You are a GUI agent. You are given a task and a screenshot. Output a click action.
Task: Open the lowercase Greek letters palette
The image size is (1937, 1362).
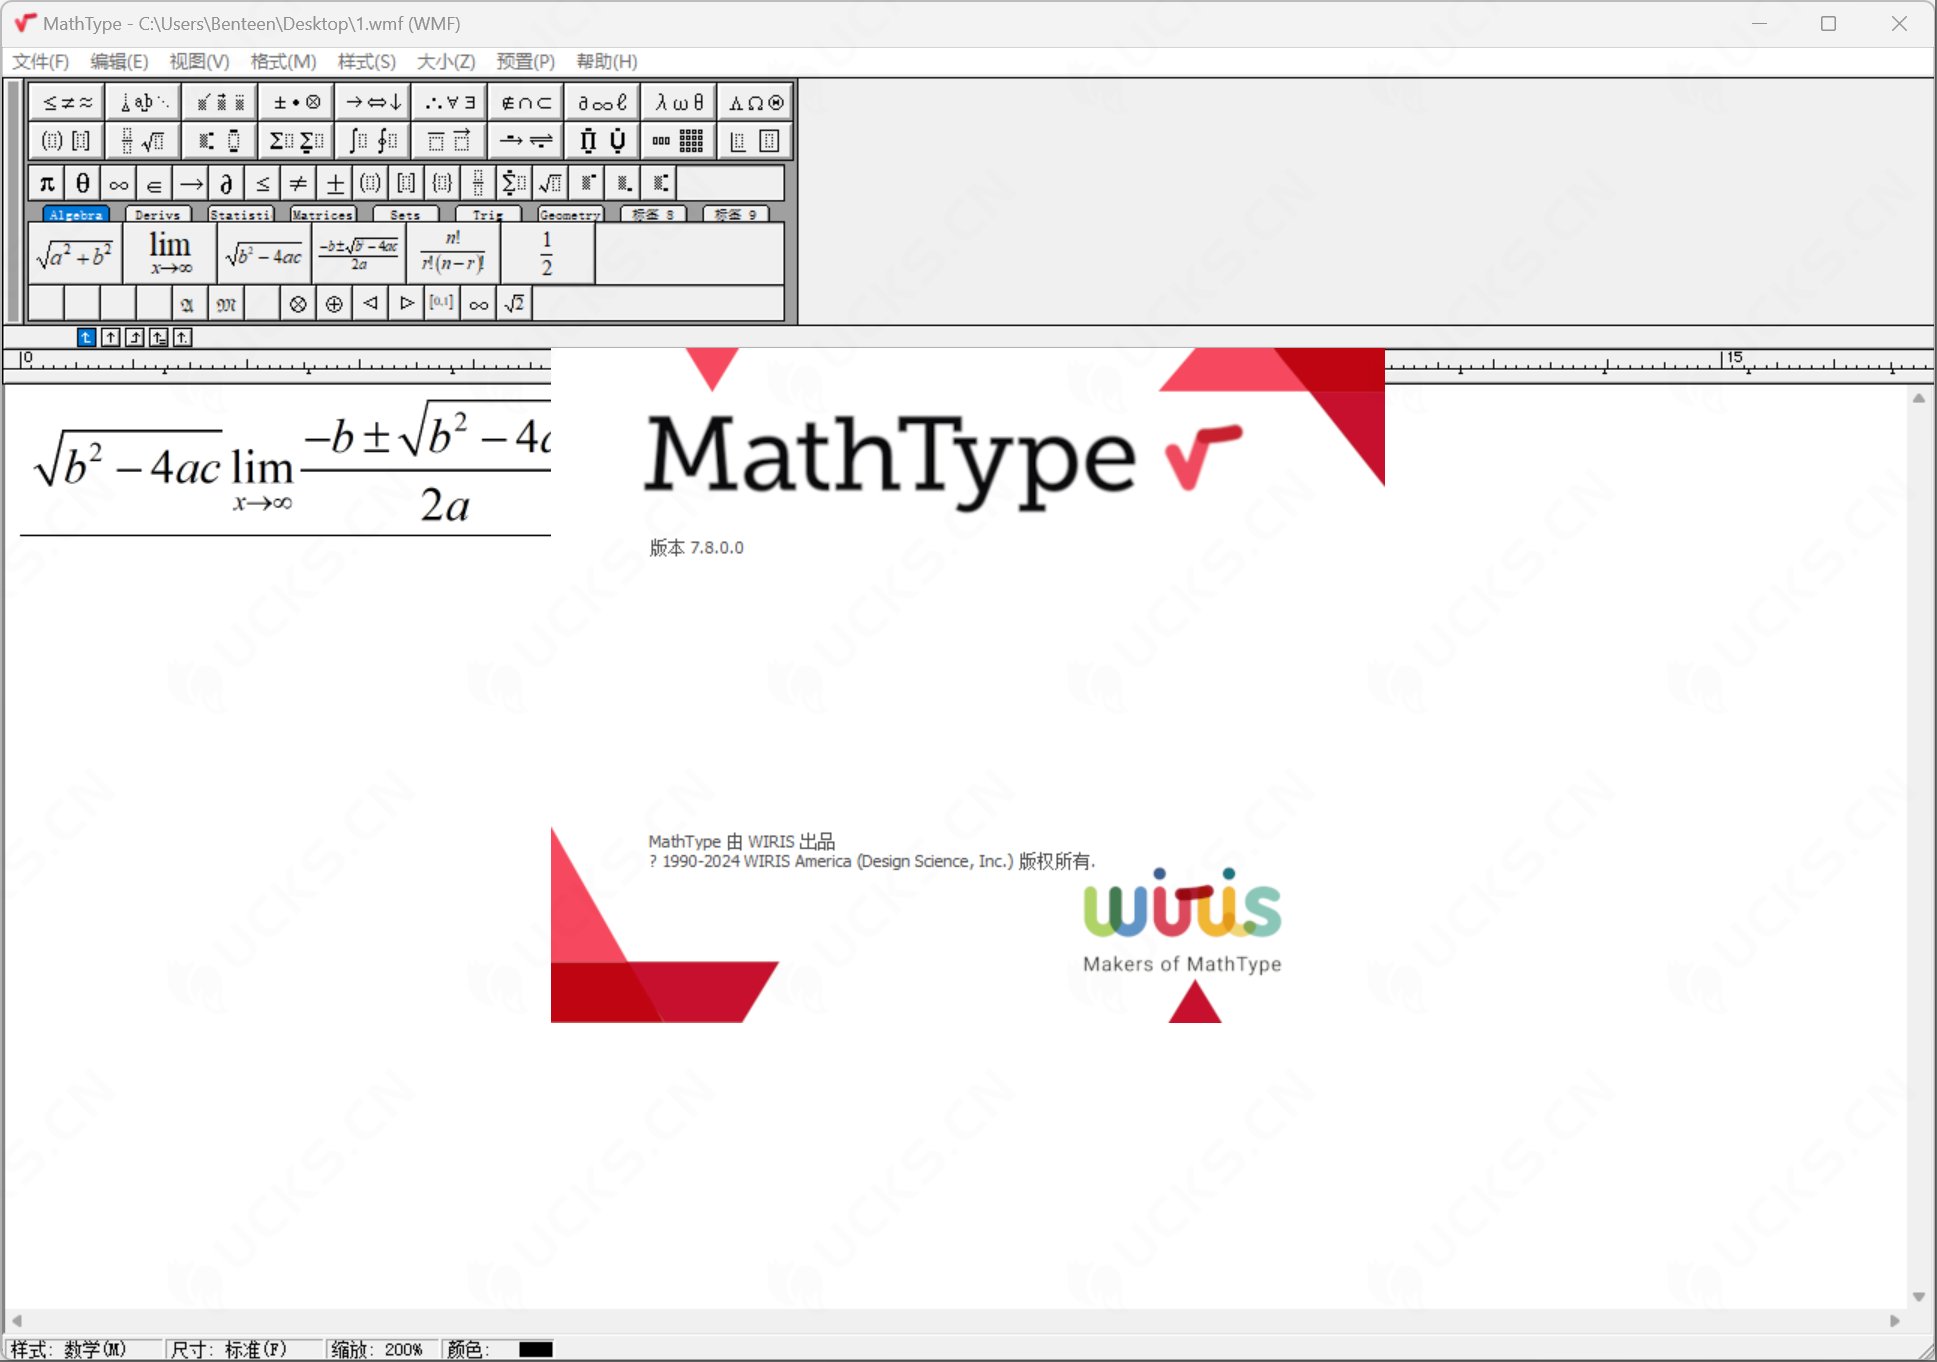tap(679, 102)
